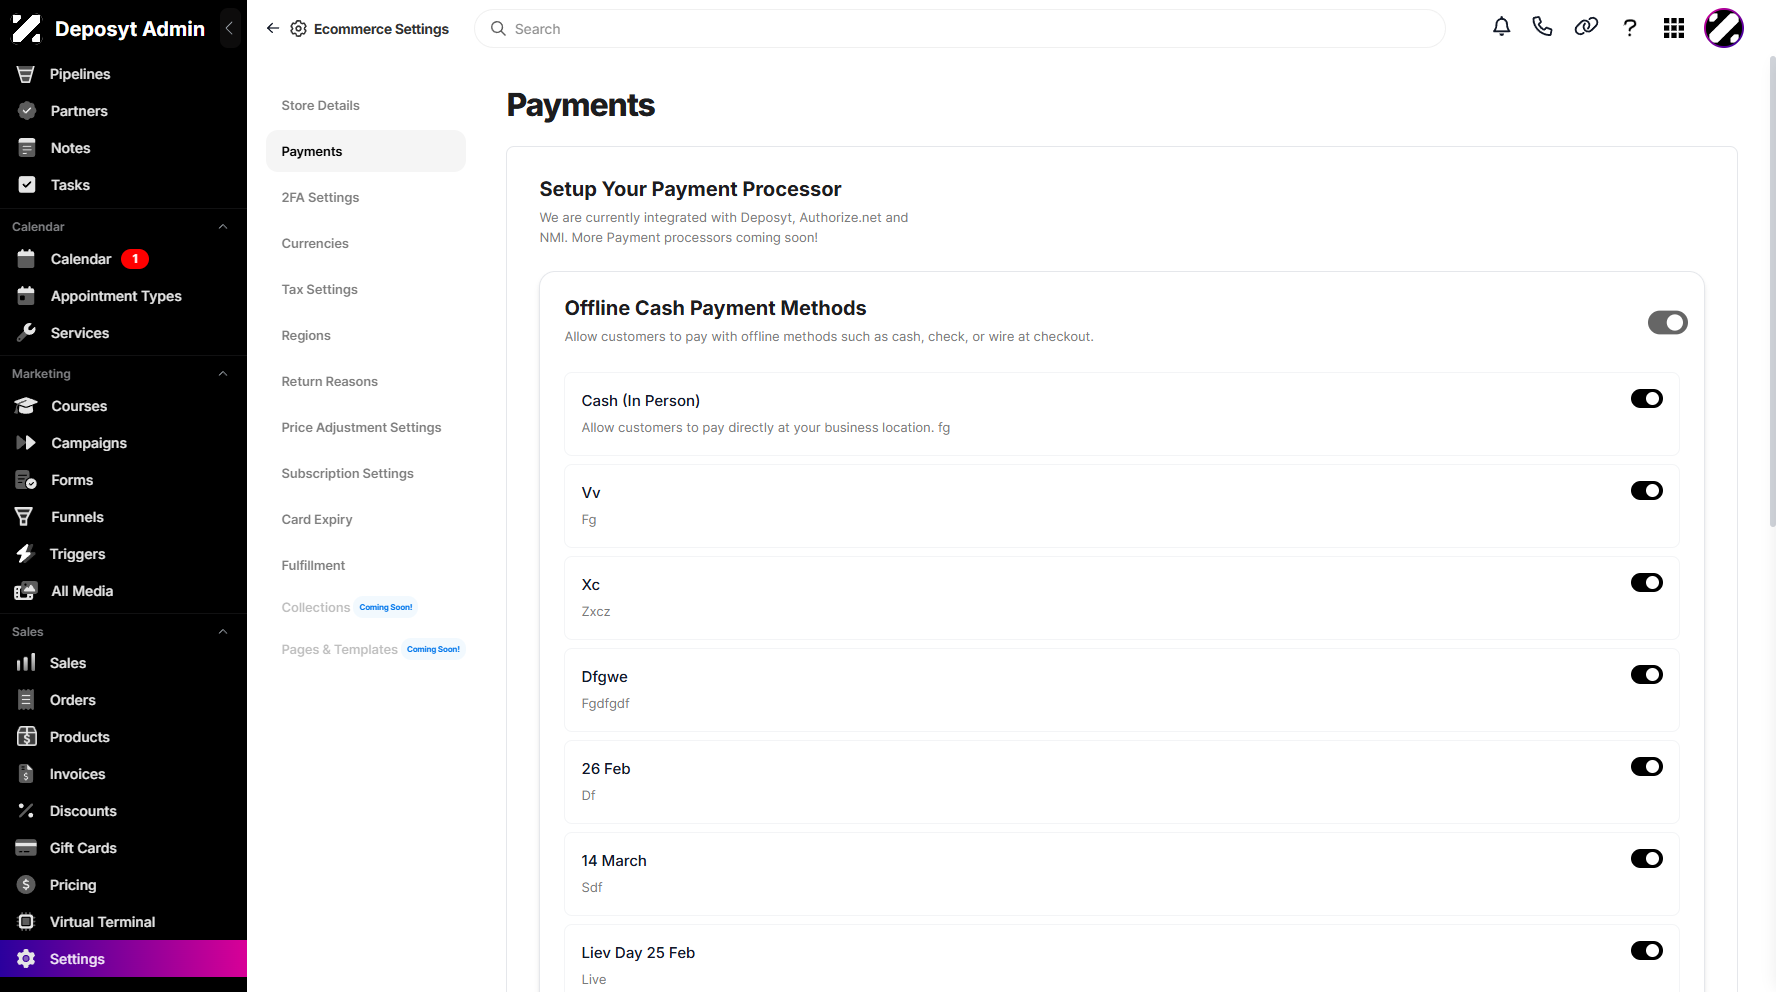Collapse the Marketing sidebar section

[x=223, y=374]
